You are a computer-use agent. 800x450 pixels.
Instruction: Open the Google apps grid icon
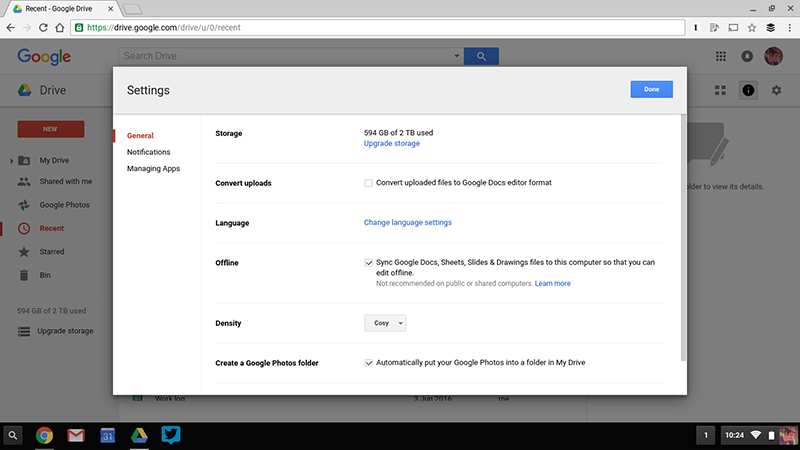pos(720,56)
